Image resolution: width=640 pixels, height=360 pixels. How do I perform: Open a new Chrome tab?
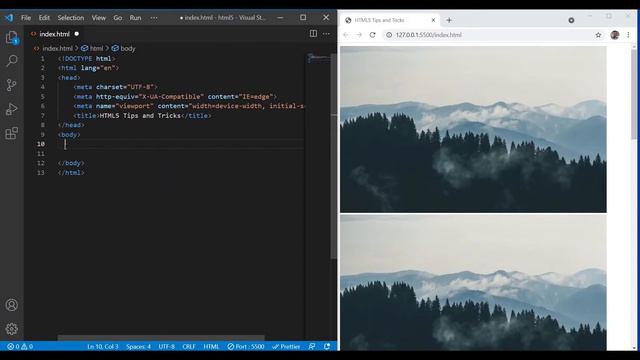(449, 20)
